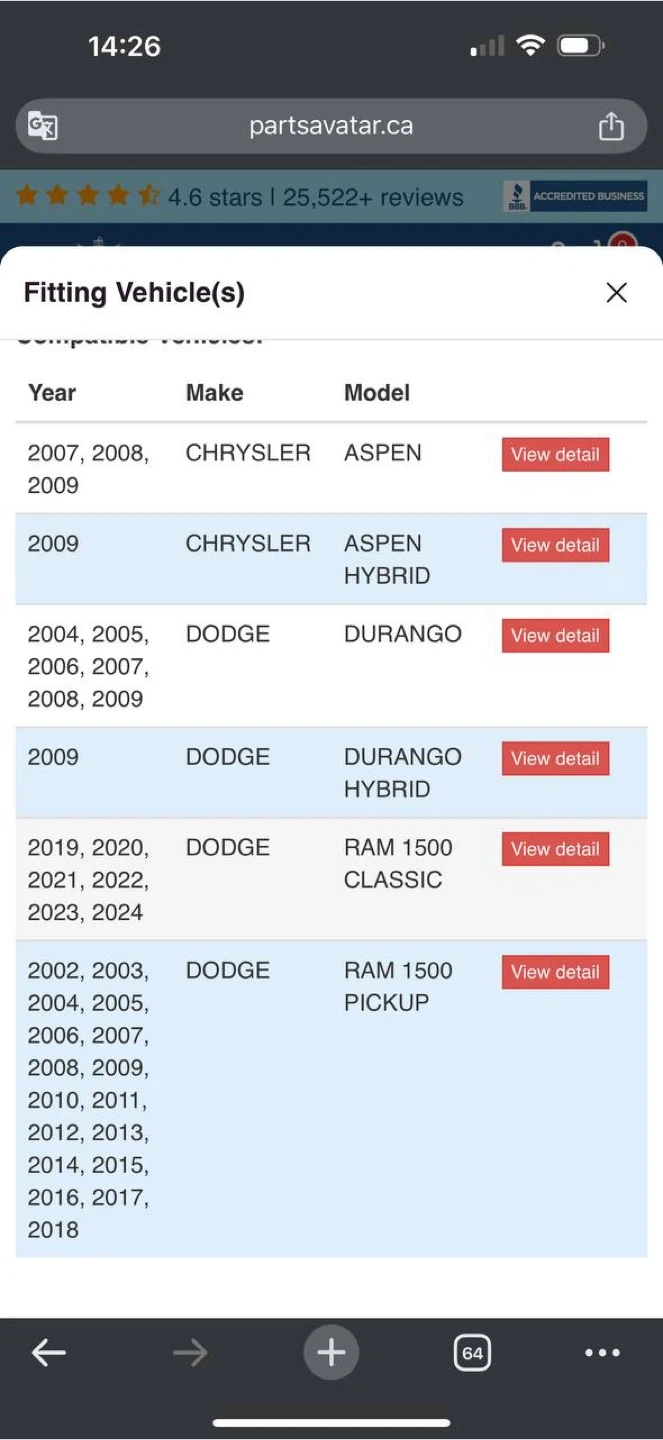
Task: Open a new tab with plus icon
Action: pos(331,1353)
